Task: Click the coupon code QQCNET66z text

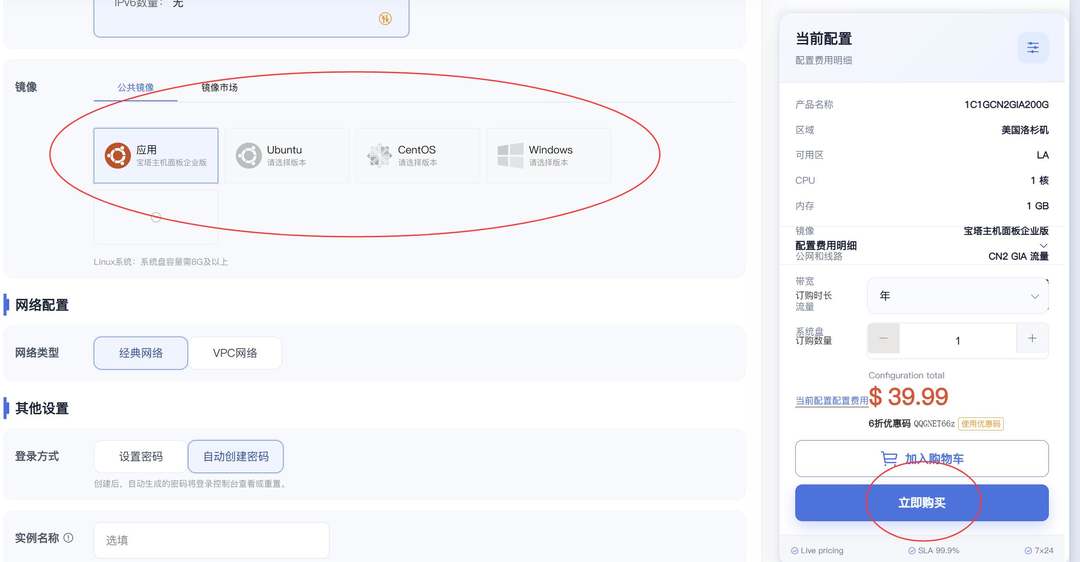Action: 934,424
